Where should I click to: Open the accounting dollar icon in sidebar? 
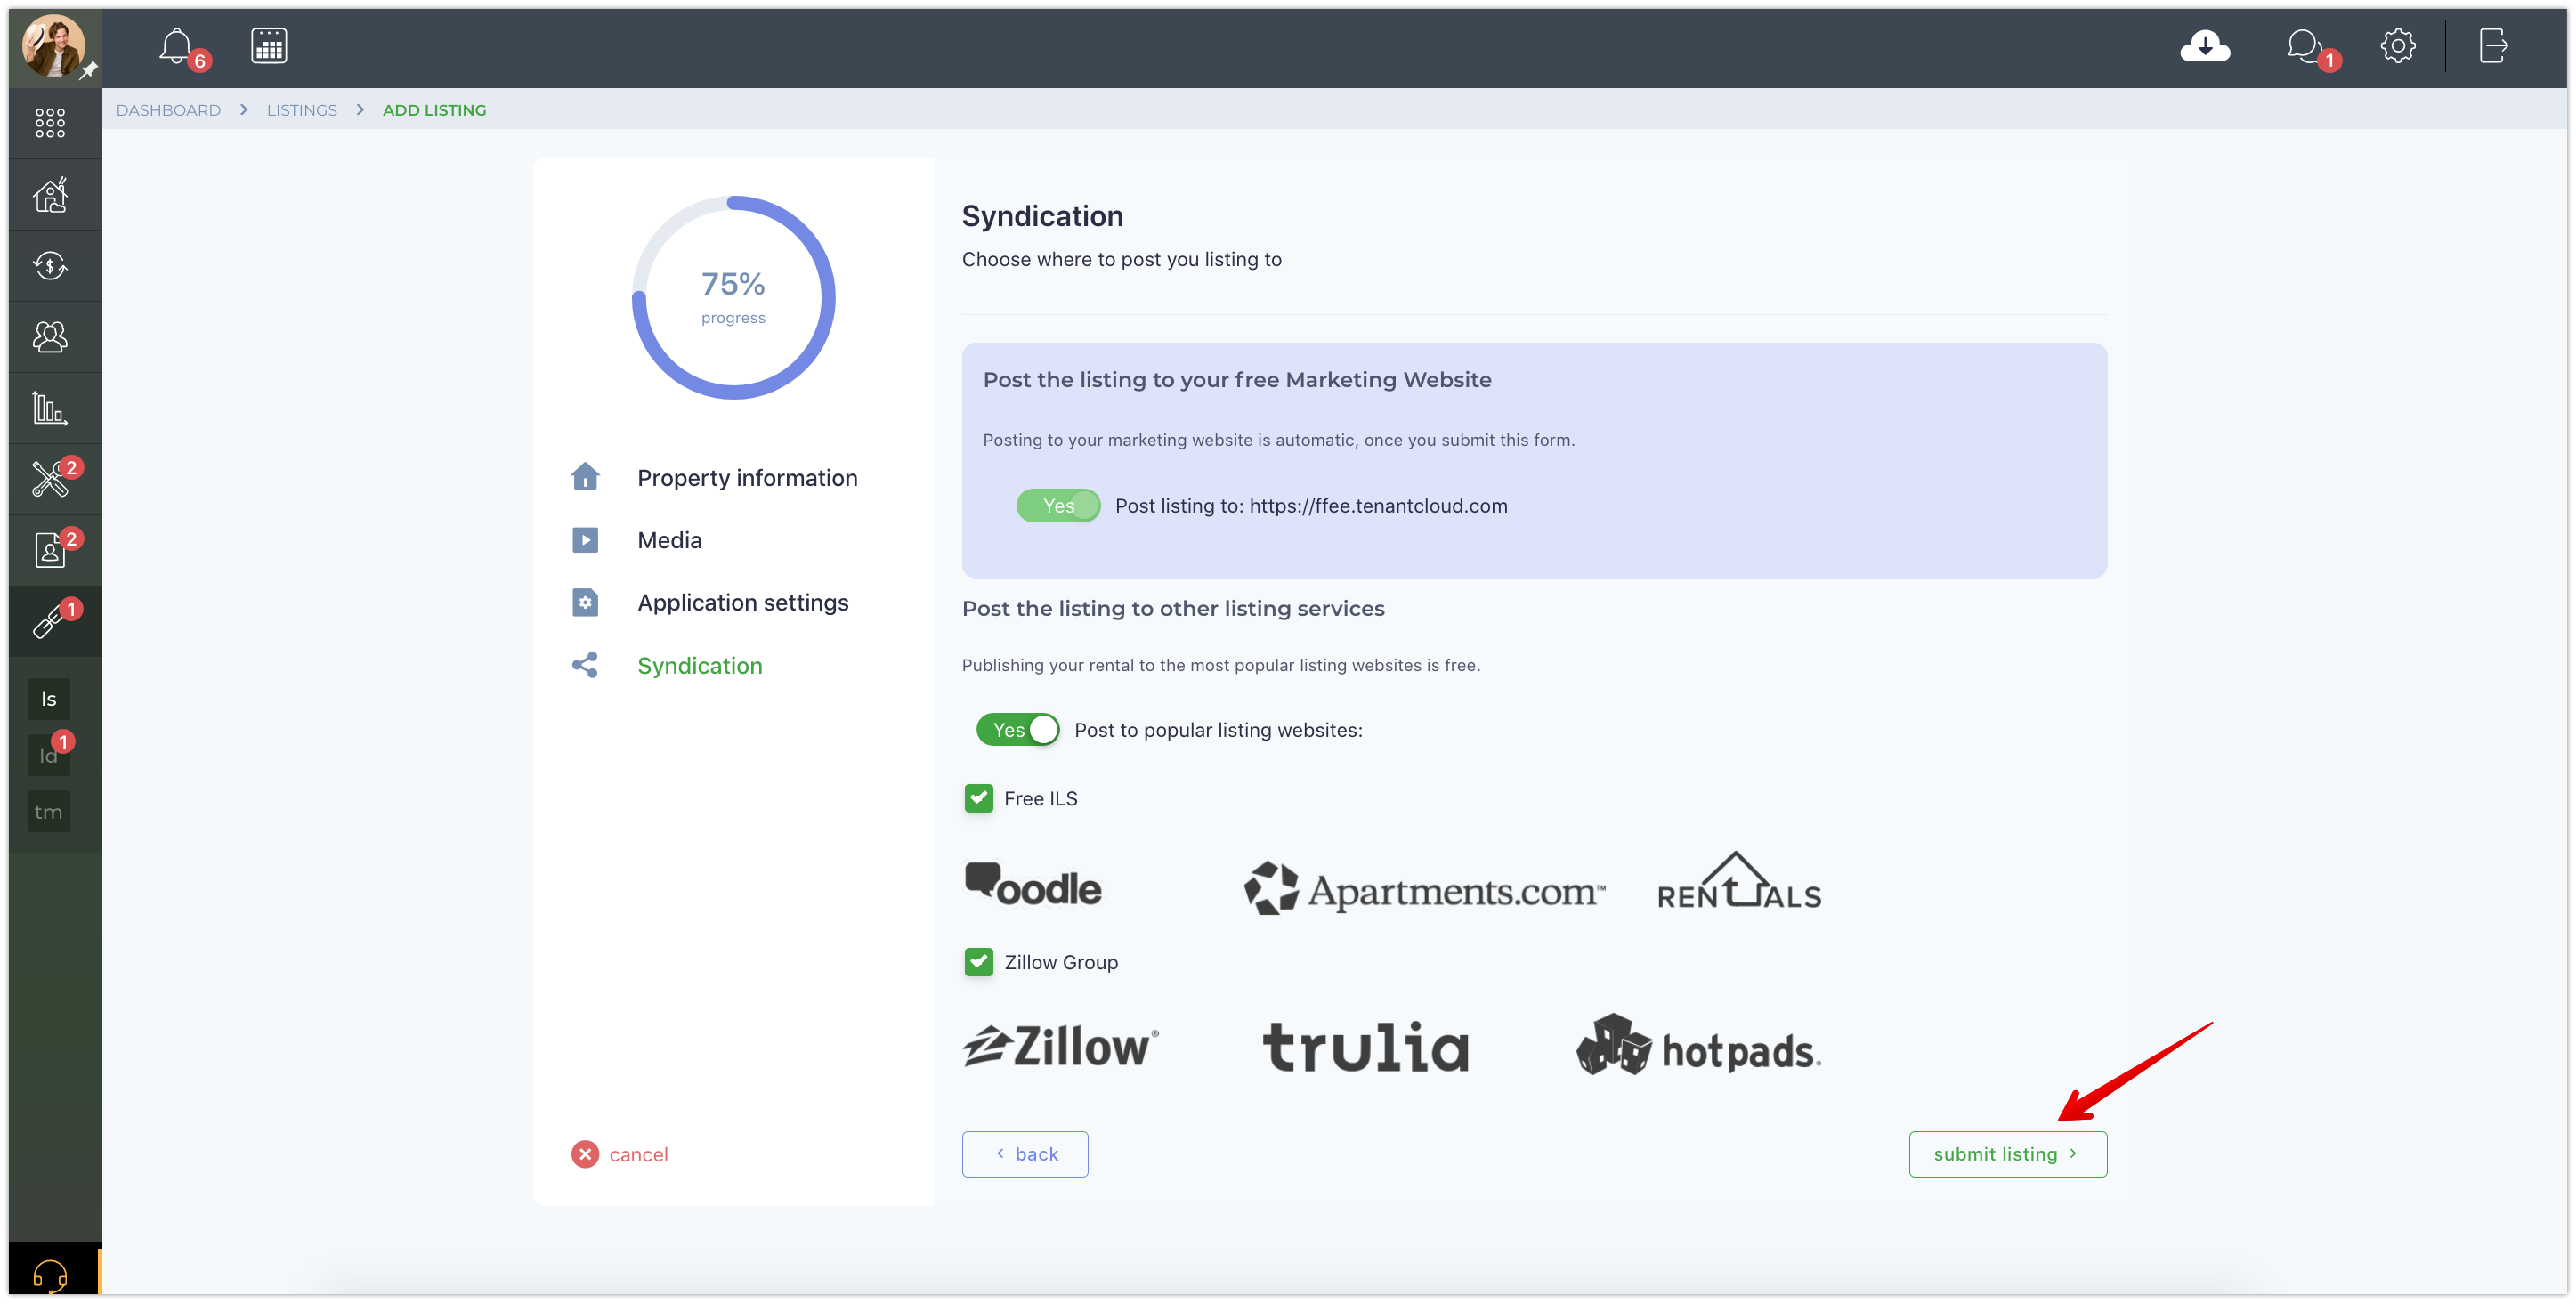tap(50, 266)
